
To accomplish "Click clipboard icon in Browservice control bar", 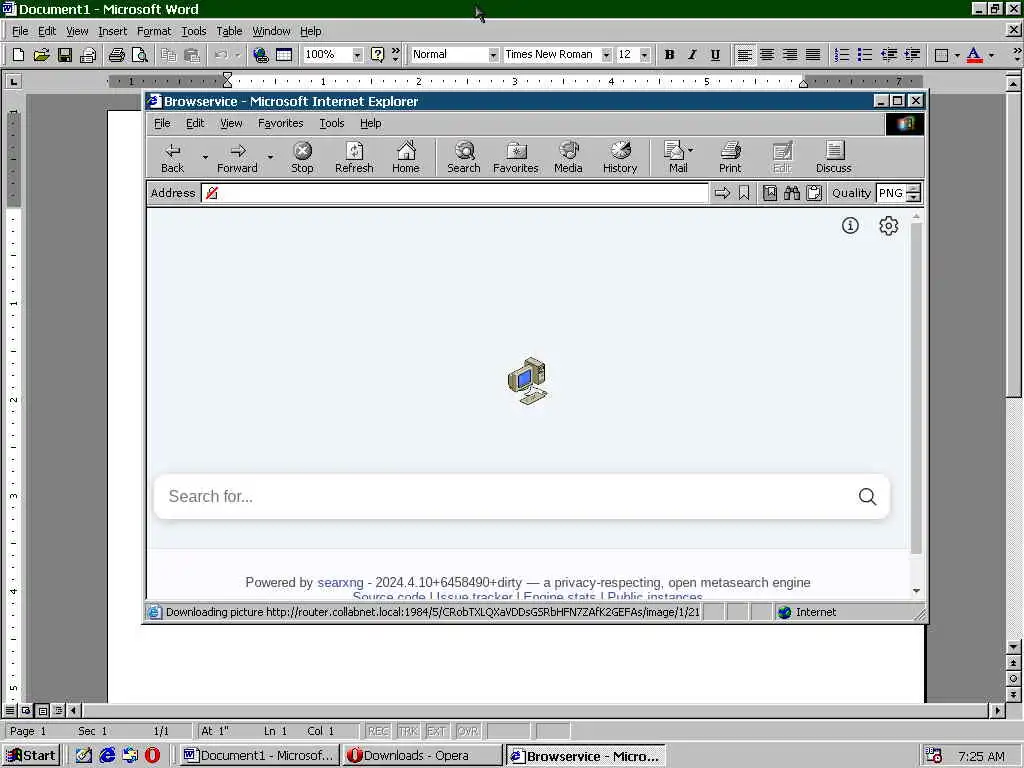I will (814, 193).
